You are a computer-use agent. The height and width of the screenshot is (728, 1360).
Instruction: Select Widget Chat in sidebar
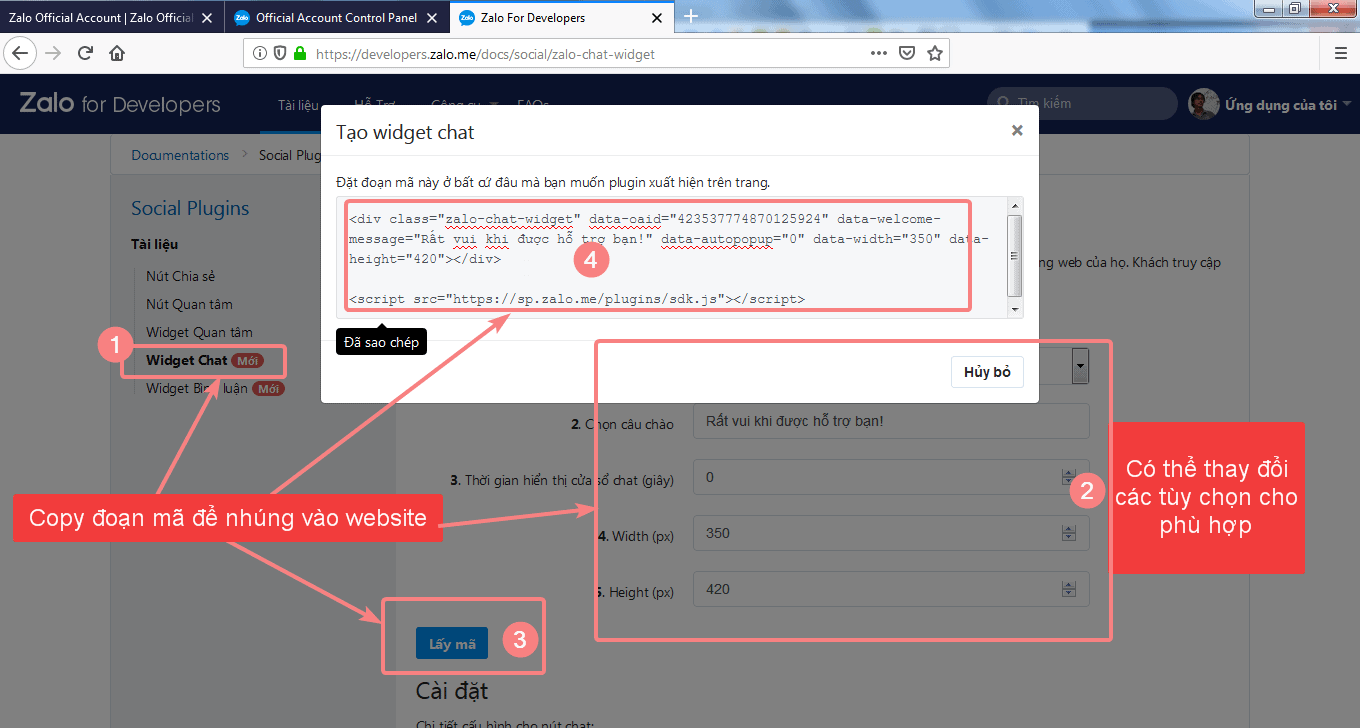pos(187,360)
